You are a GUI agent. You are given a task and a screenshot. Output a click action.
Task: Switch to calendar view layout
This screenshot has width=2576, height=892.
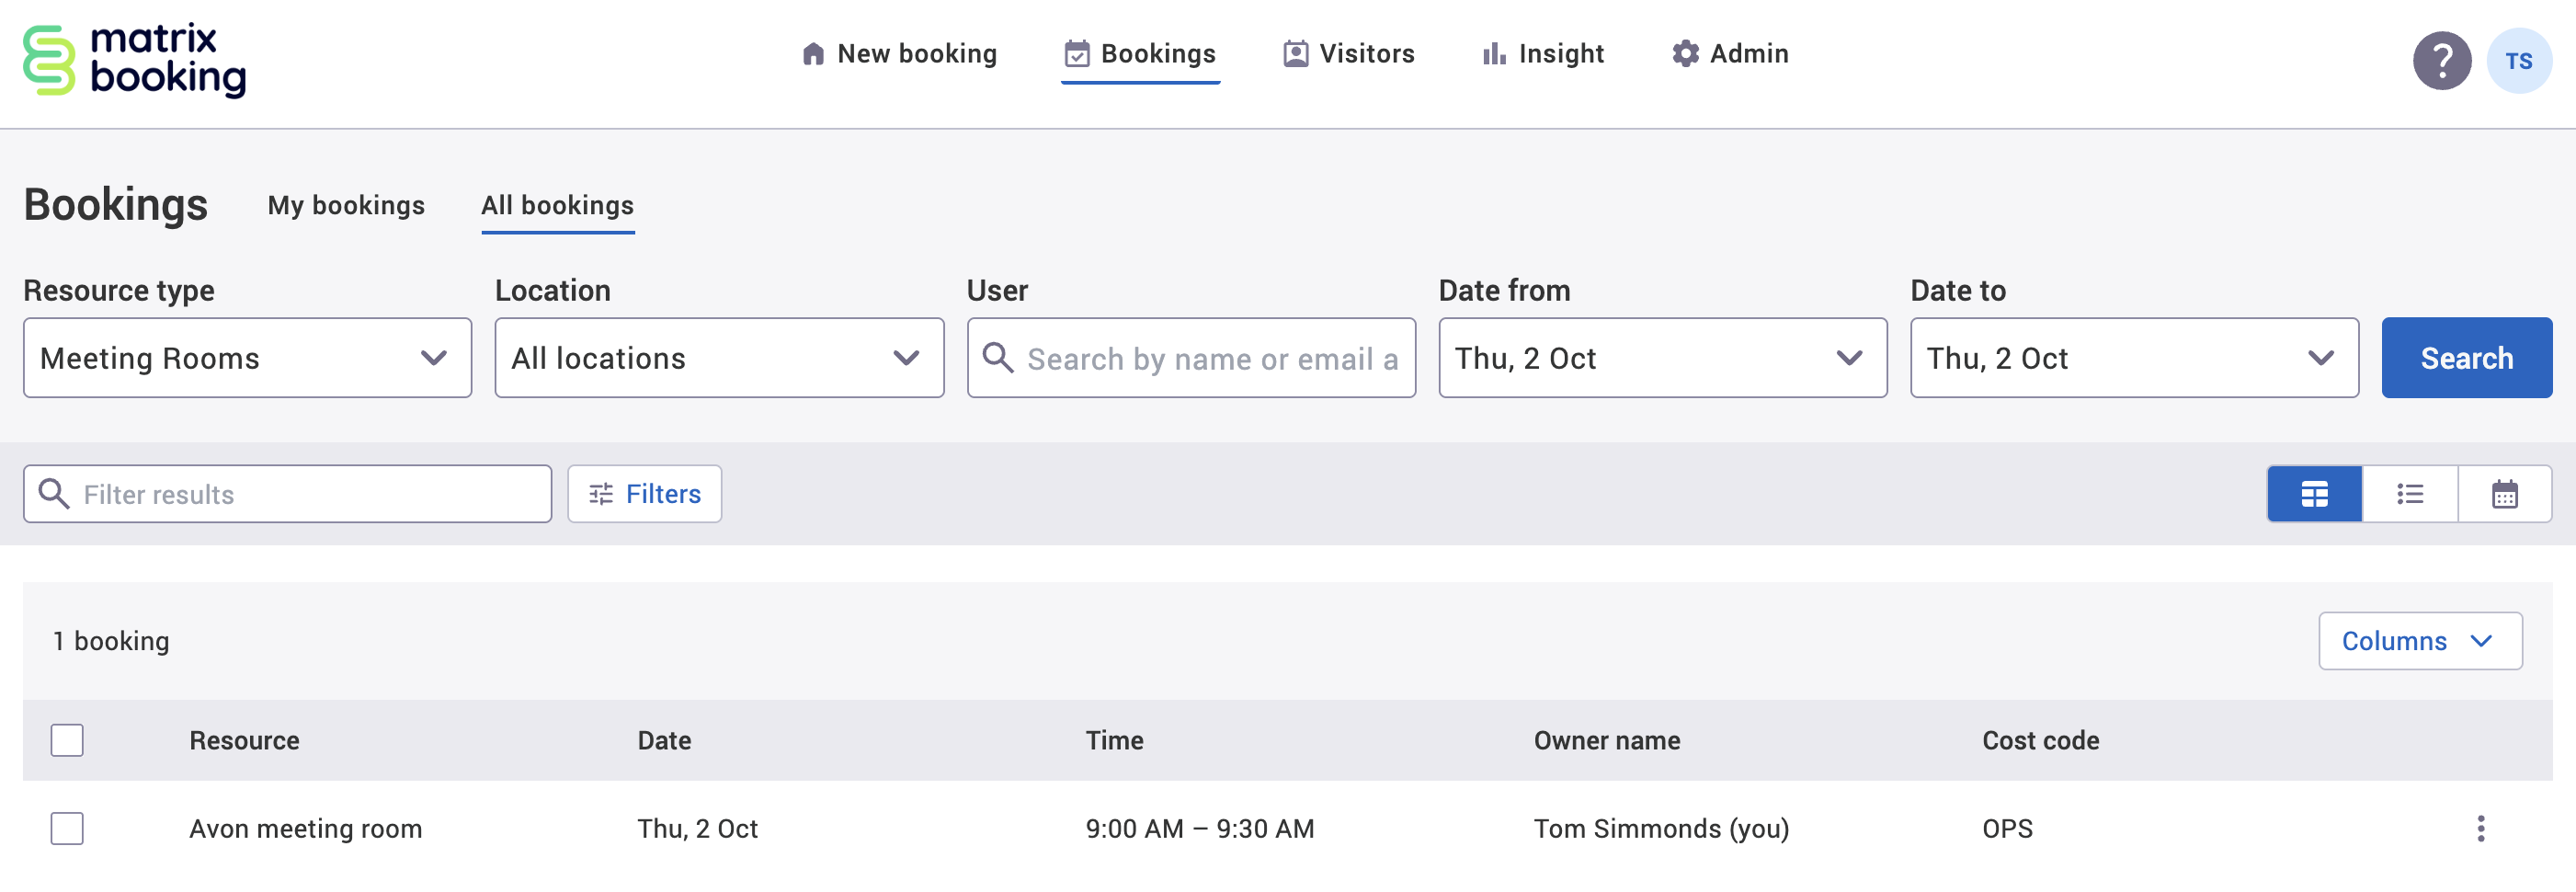tap(2505, 493)
